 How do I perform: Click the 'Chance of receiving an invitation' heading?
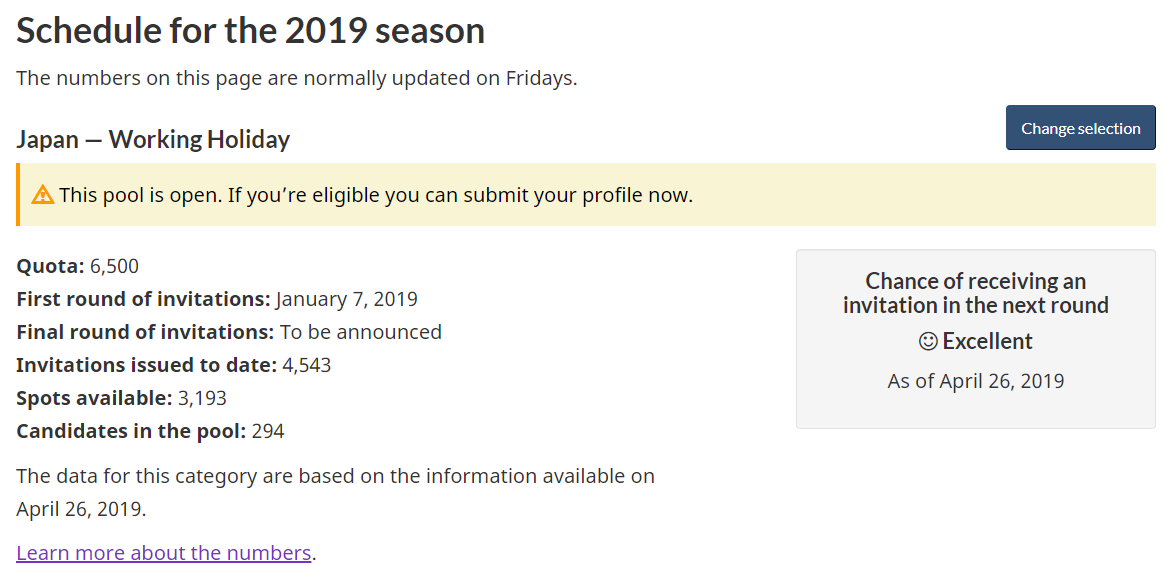point(975,293)
